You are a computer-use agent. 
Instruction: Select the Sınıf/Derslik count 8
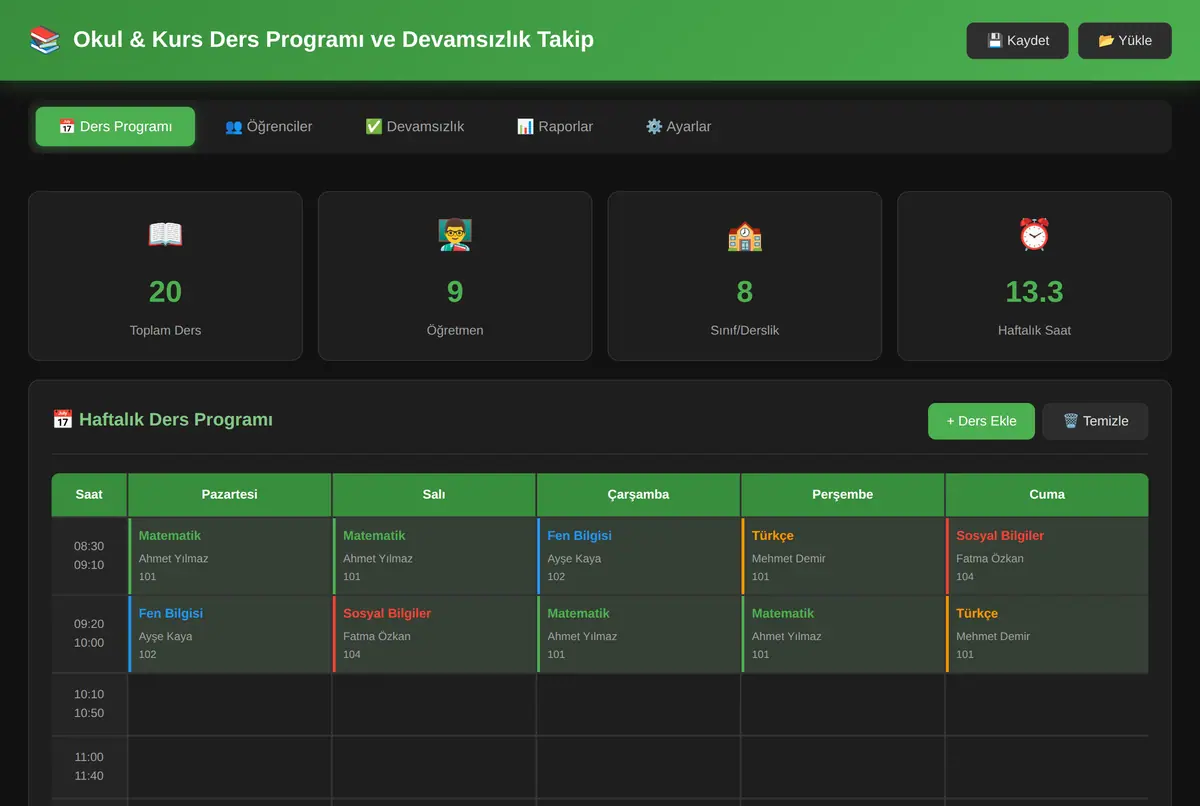(745, 292)
